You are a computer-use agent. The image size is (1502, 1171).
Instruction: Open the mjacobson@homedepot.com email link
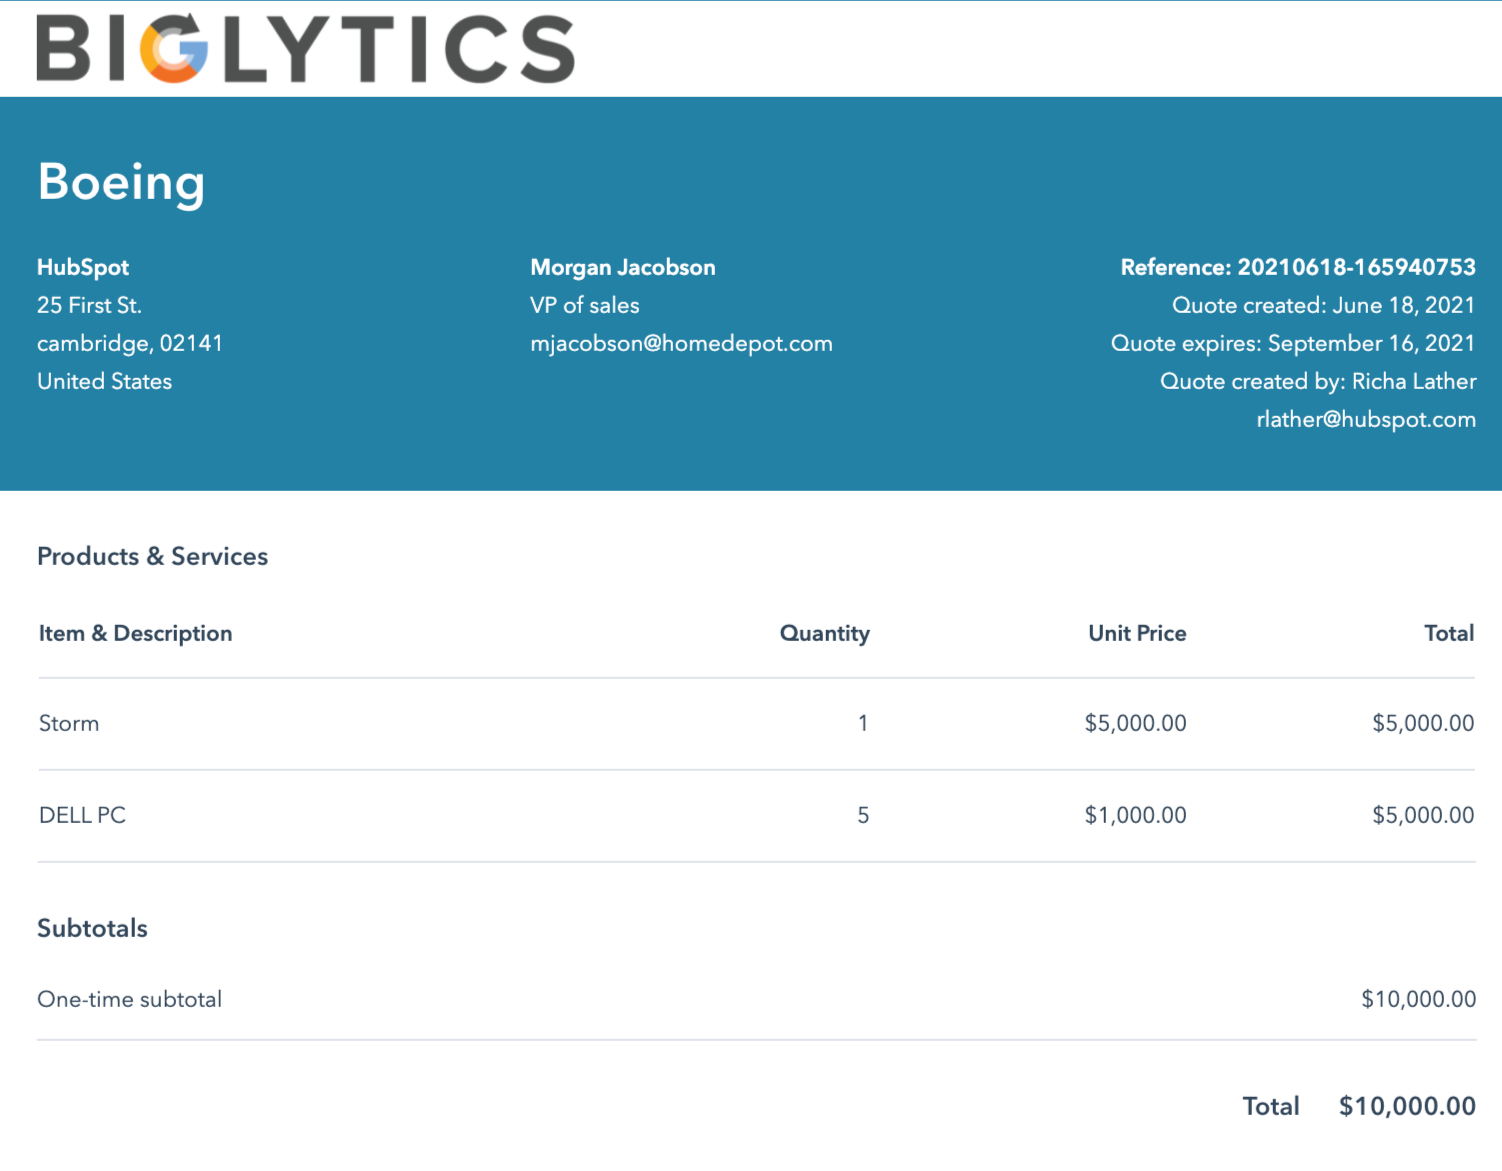[681, 343]
